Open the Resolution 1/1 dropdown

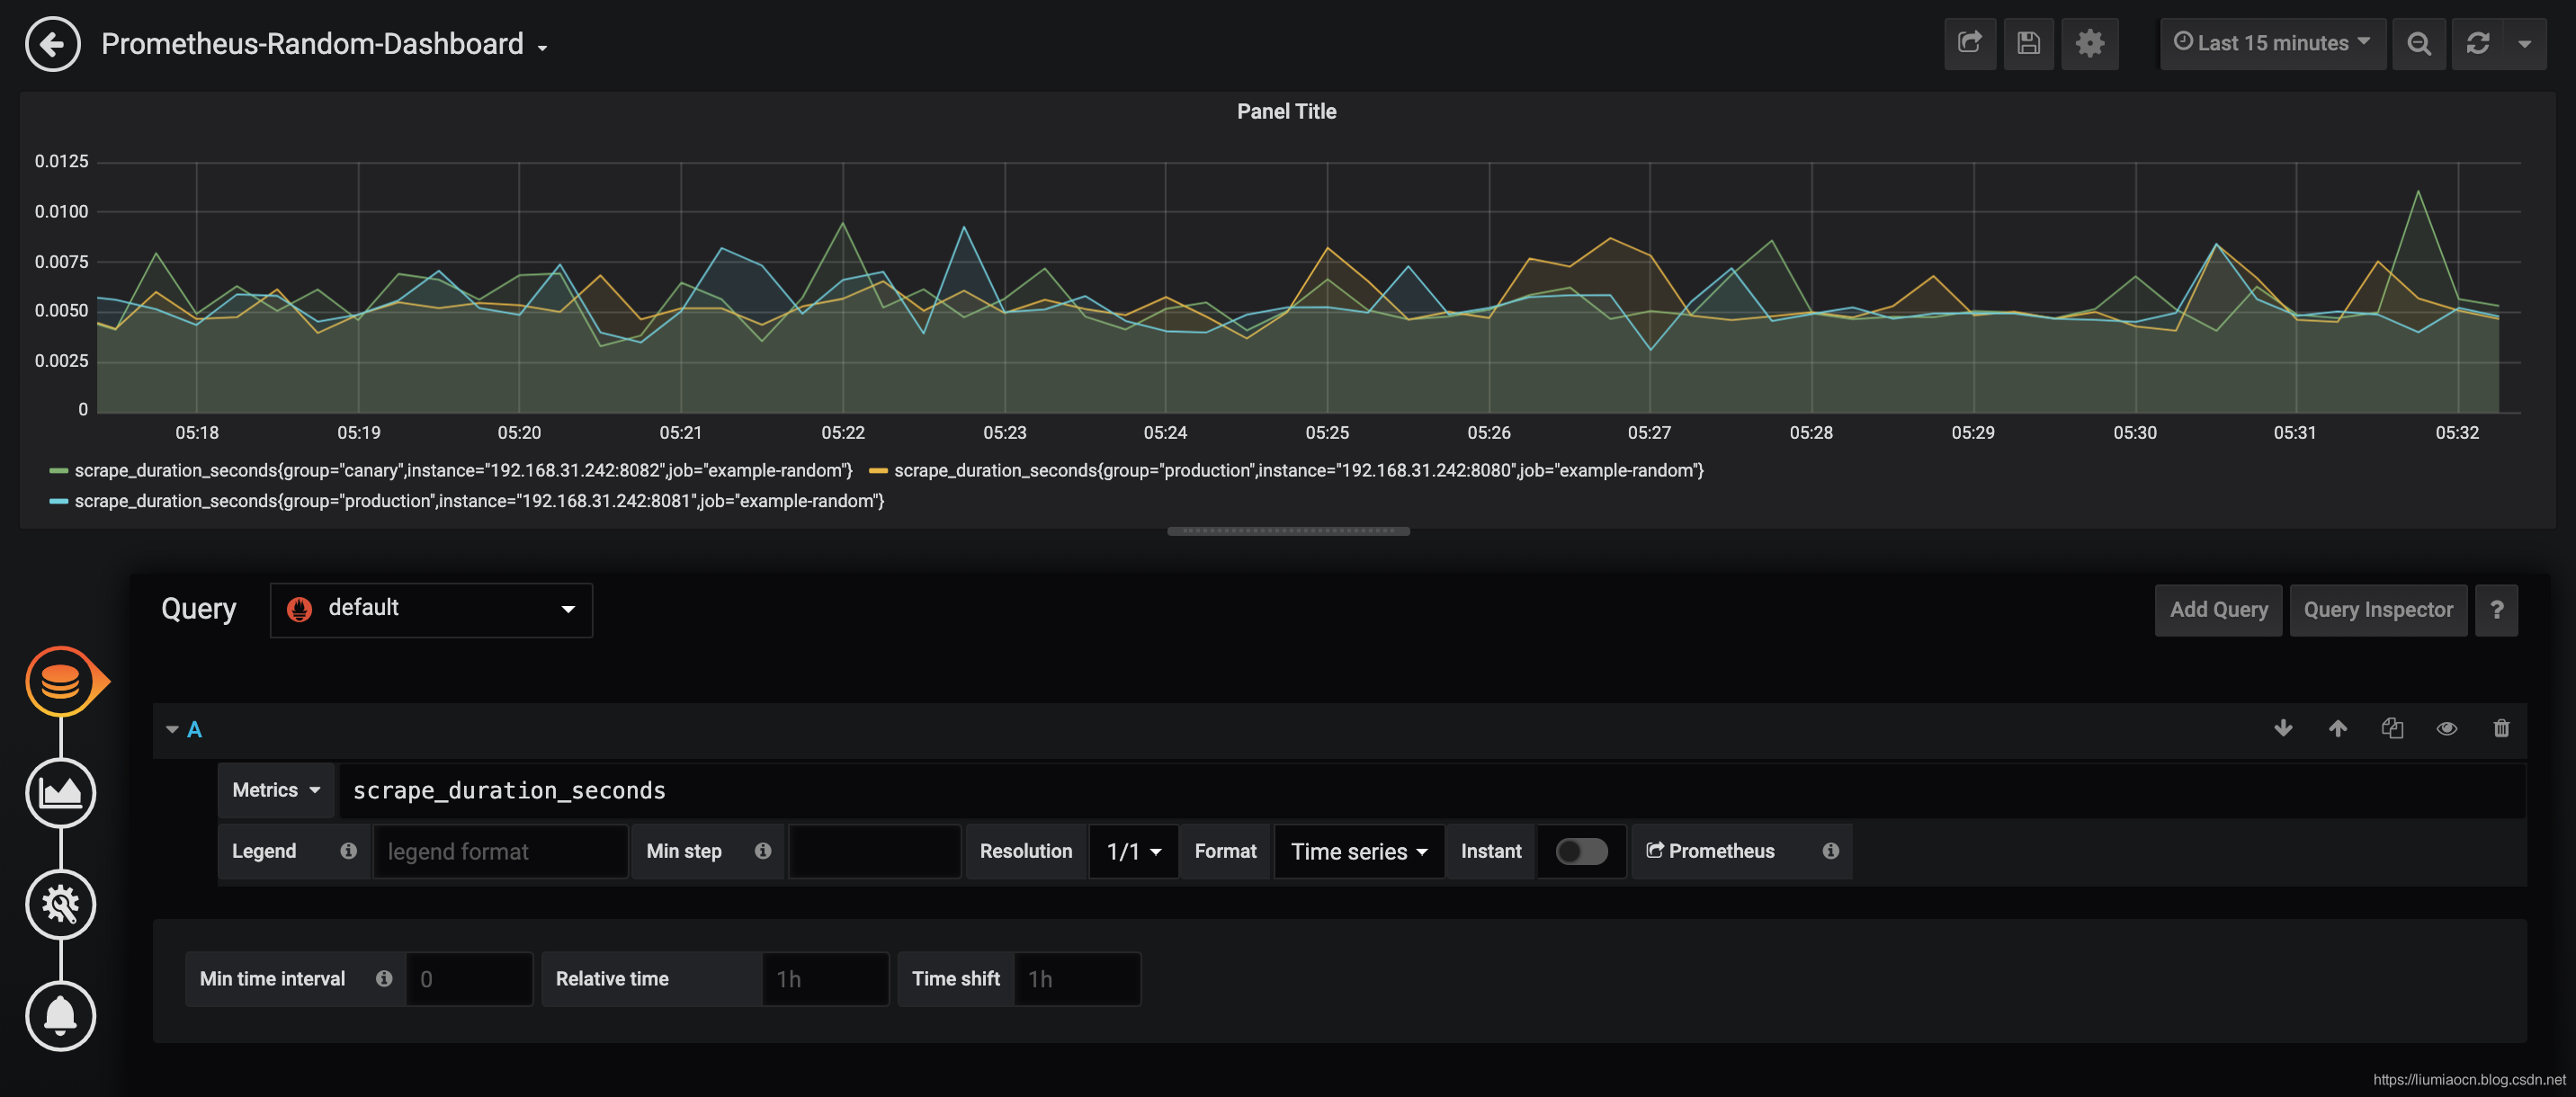[1133, 851]
